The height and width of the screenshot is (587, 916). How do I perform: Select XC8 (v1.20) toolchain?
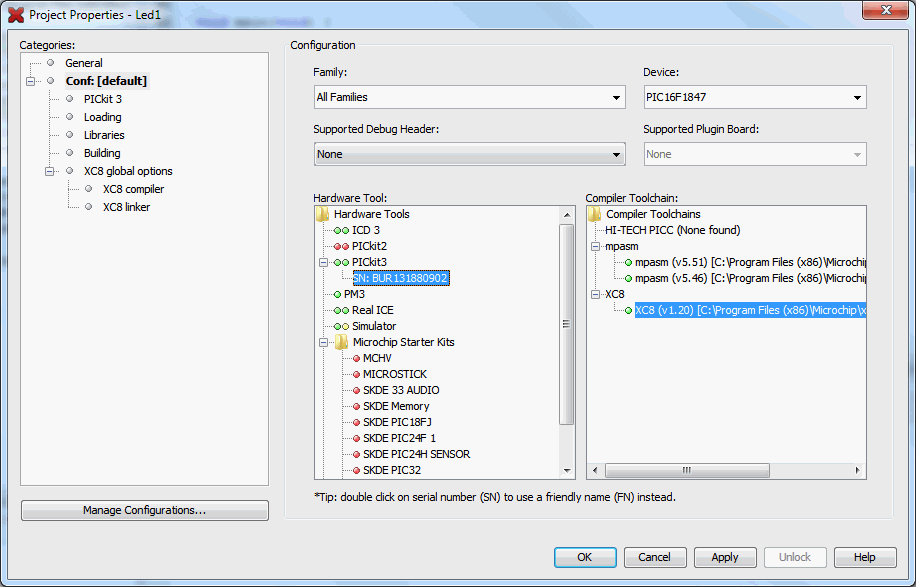[x=750, y=311]
